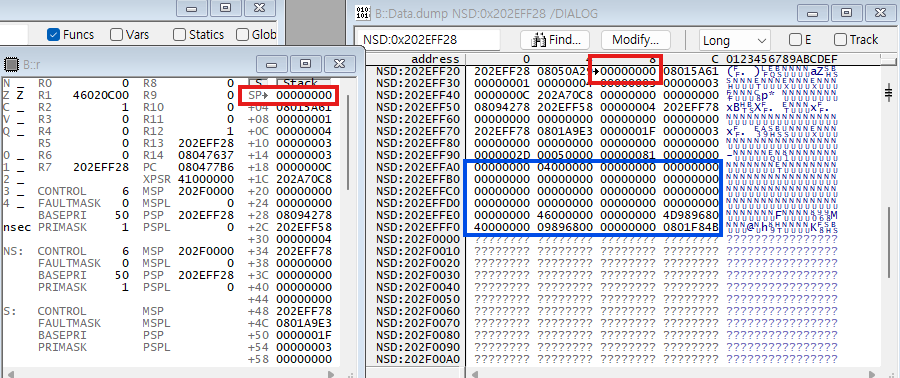
Task: Click left scroll arrow under Data.dump window
Action: tap(476, 374)
